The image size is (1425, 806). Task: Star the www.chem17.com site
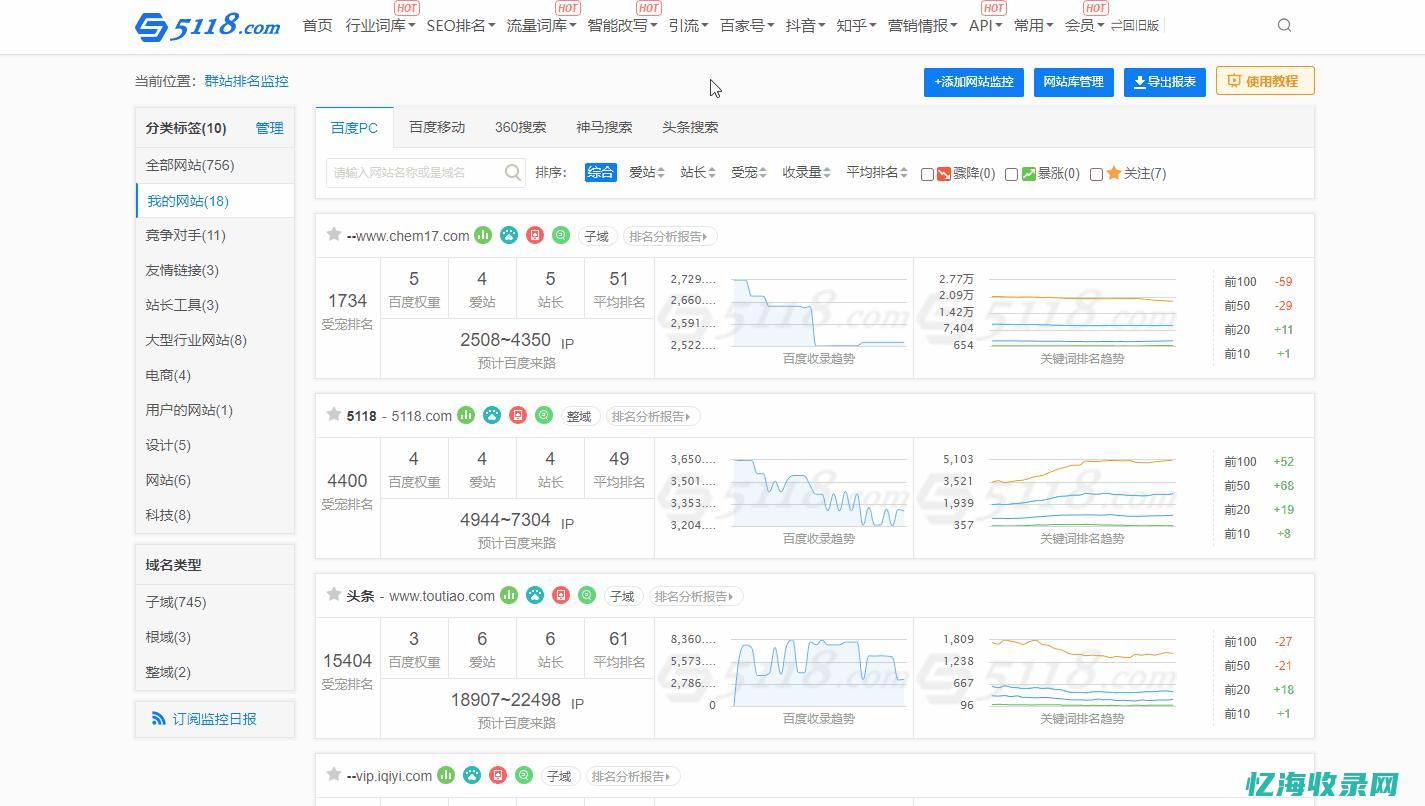click(x=334, y=234)
